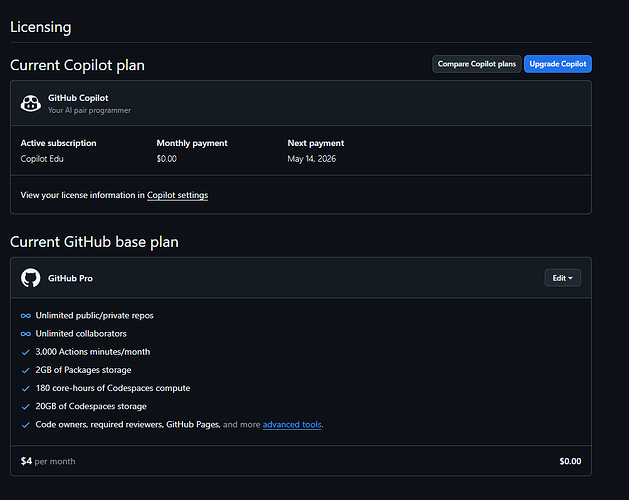
Task: Follow the advanced tools link
Action: [292, 425]
